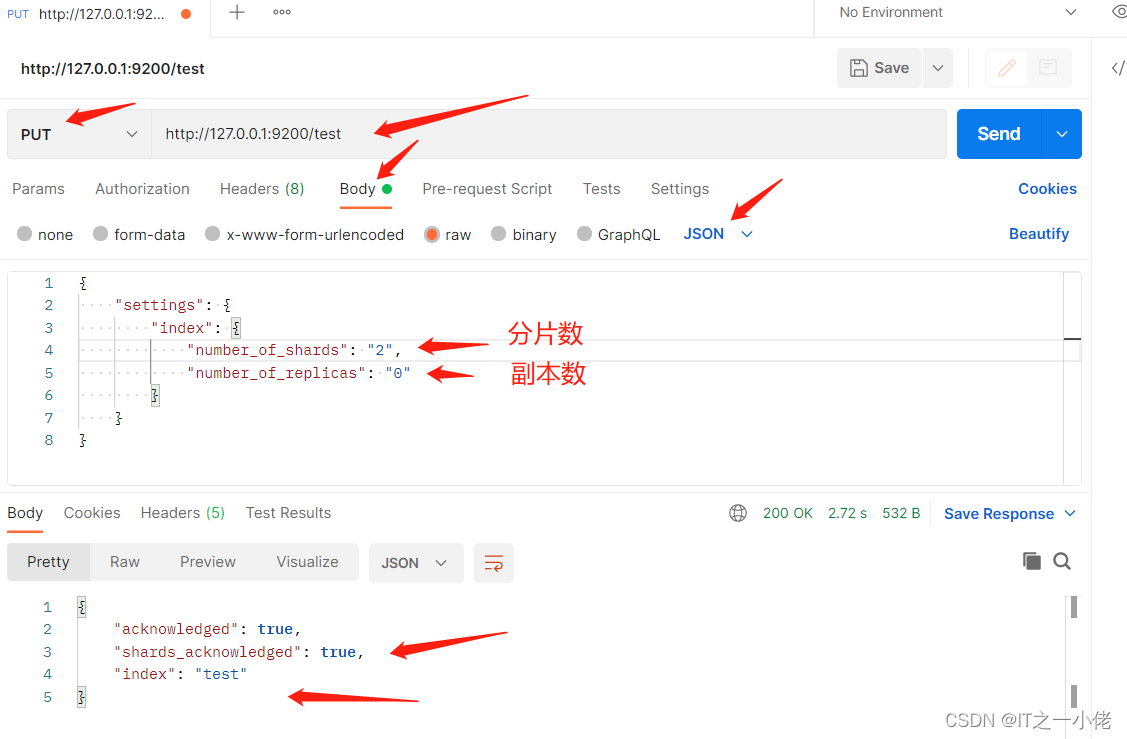Open the tab options ellipsis menu
The width and height of the screenshot is (1127, 739).
[282, 12]
